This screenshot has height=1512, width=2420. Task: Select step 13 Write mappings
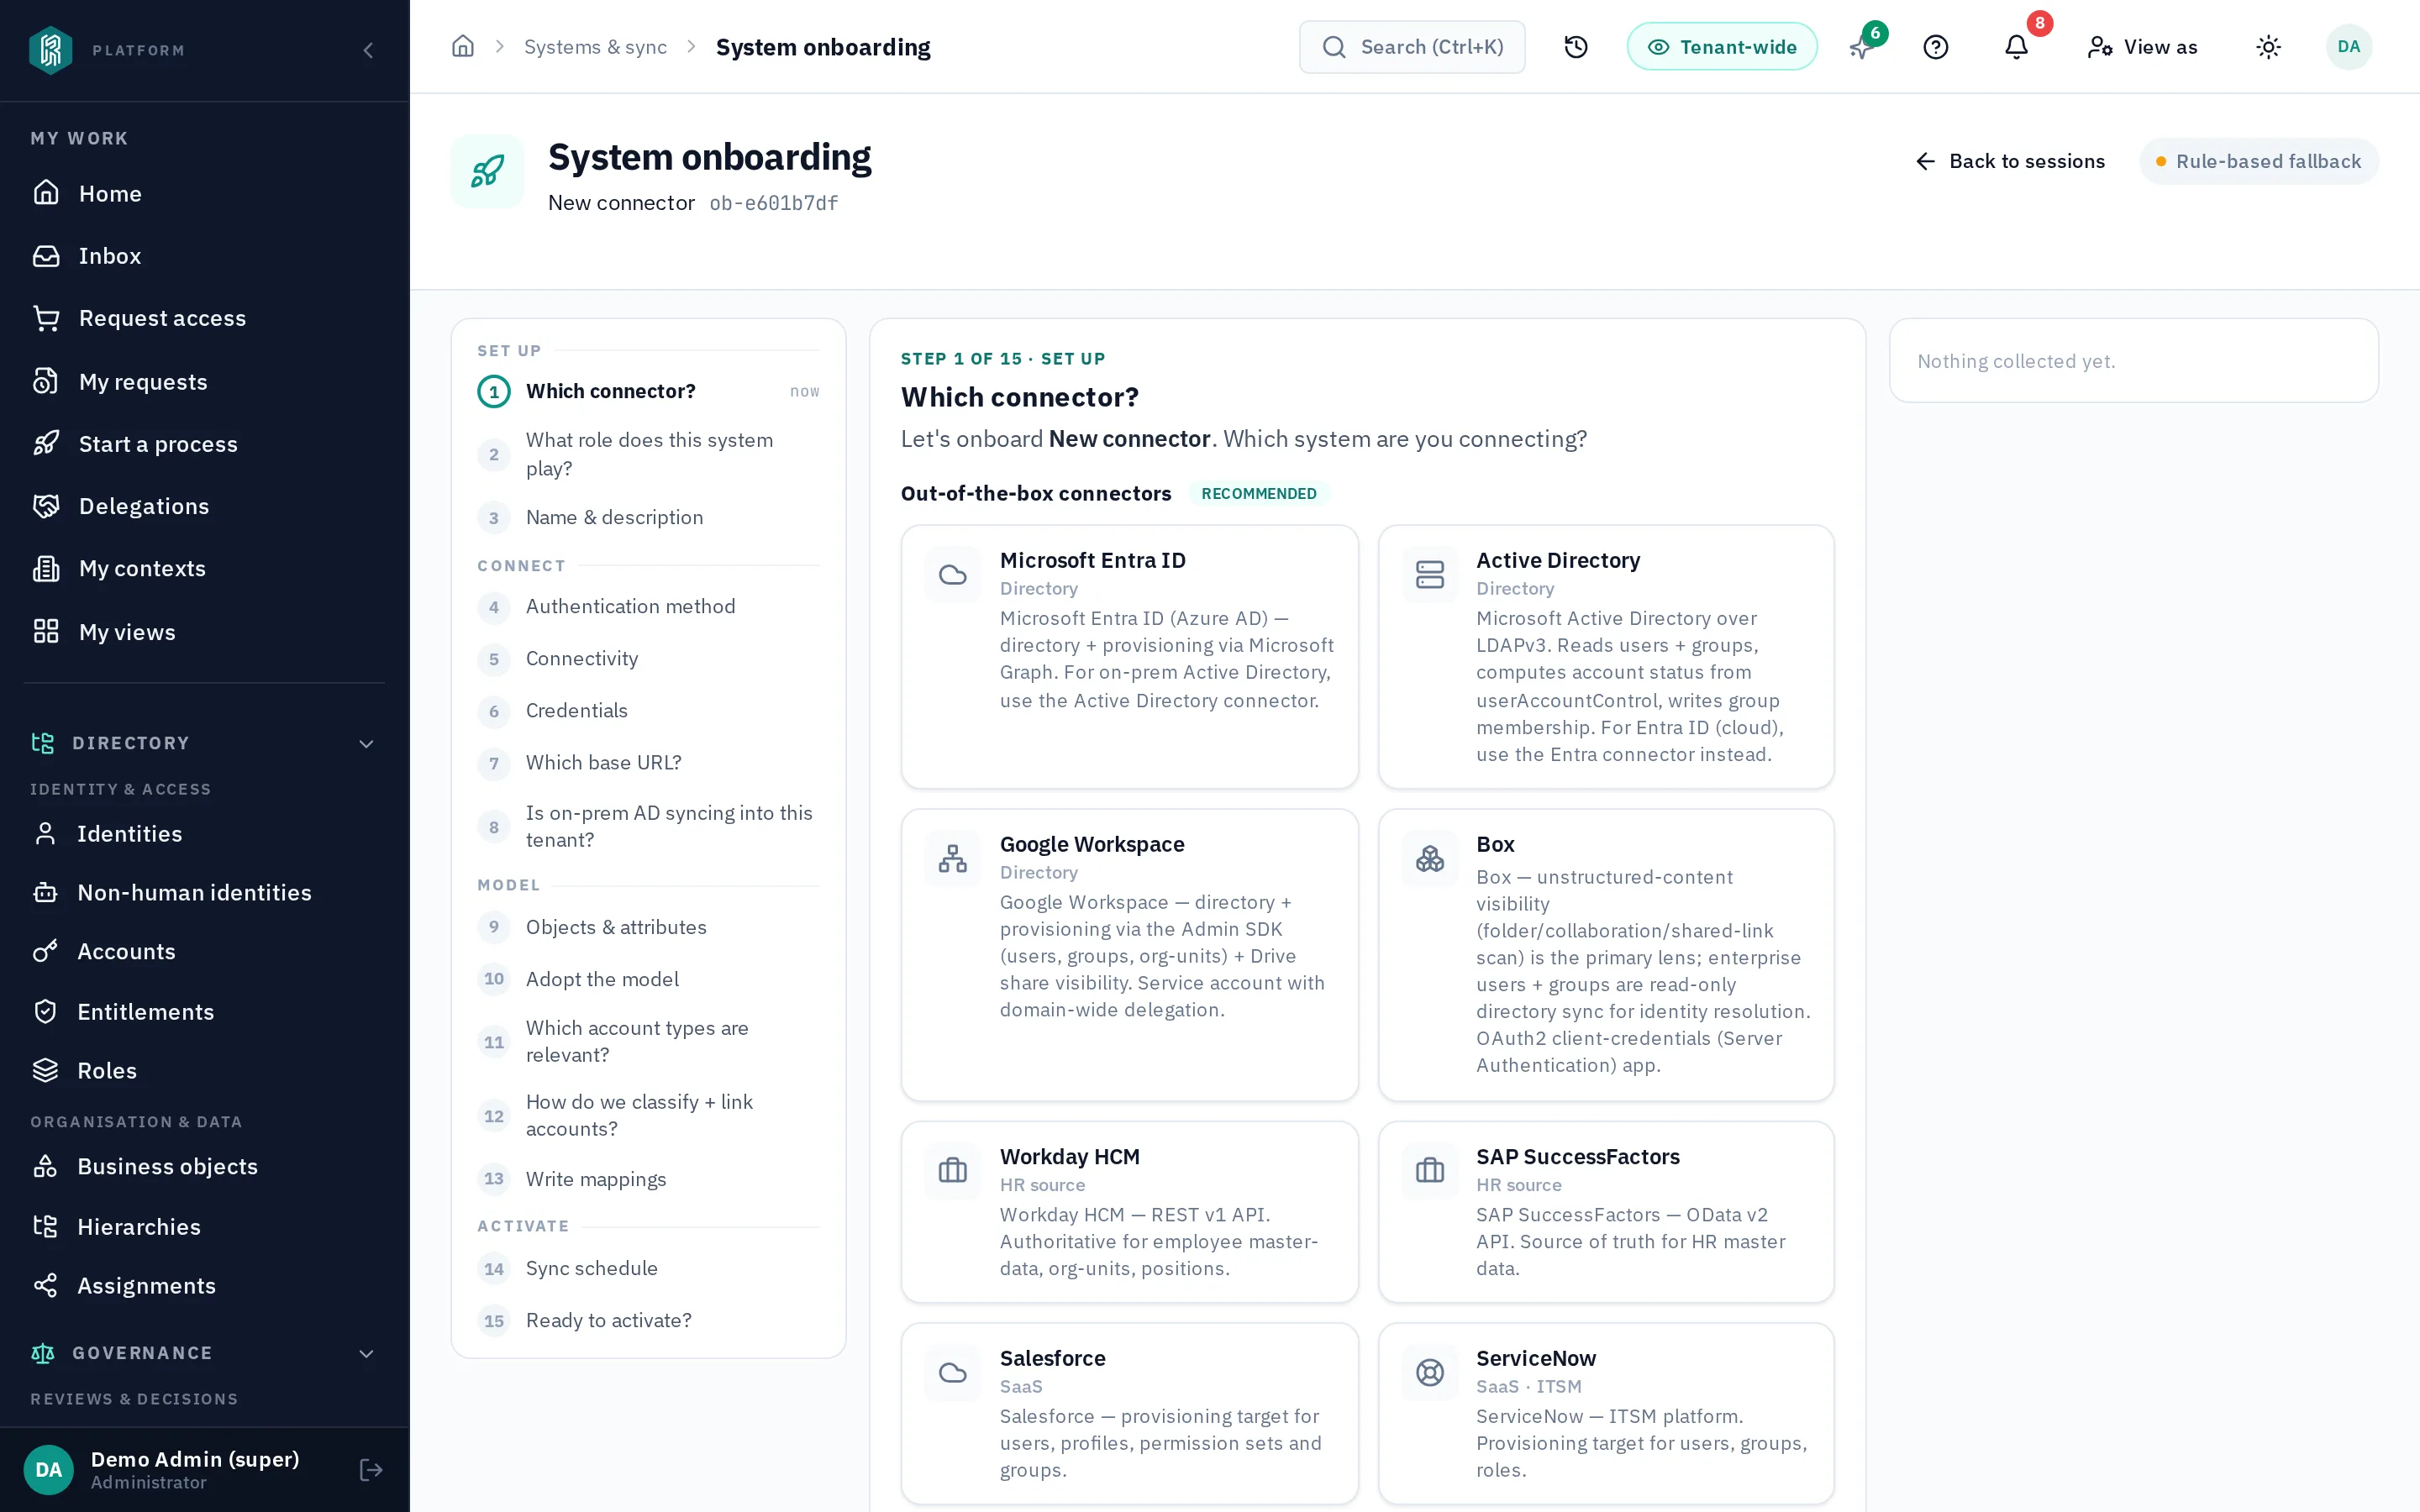pos(648,1179)
